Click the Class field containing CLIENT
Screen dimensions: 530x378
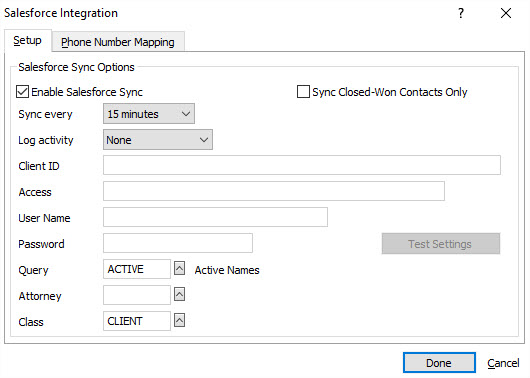point(137,321)
